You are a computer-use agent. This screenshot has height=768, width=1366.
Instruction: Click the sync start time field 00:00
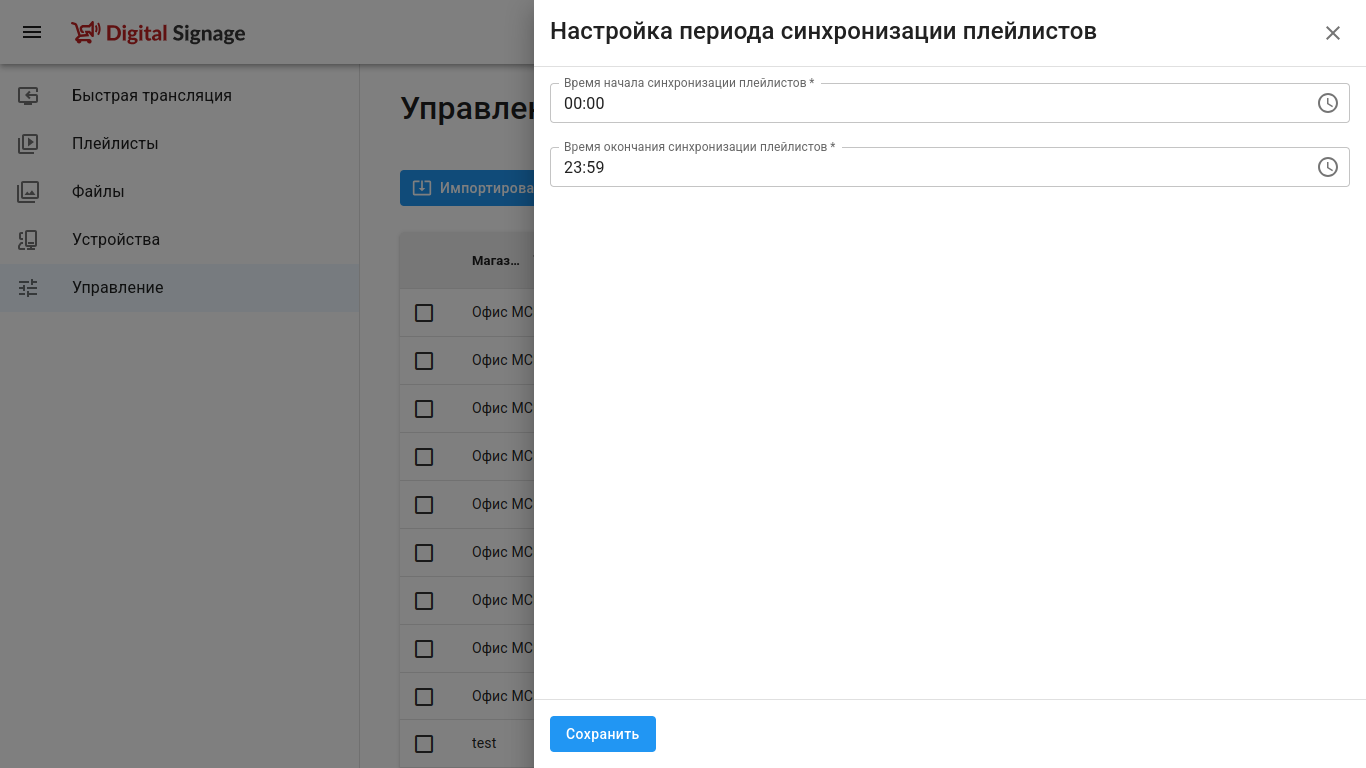point(930,104)
